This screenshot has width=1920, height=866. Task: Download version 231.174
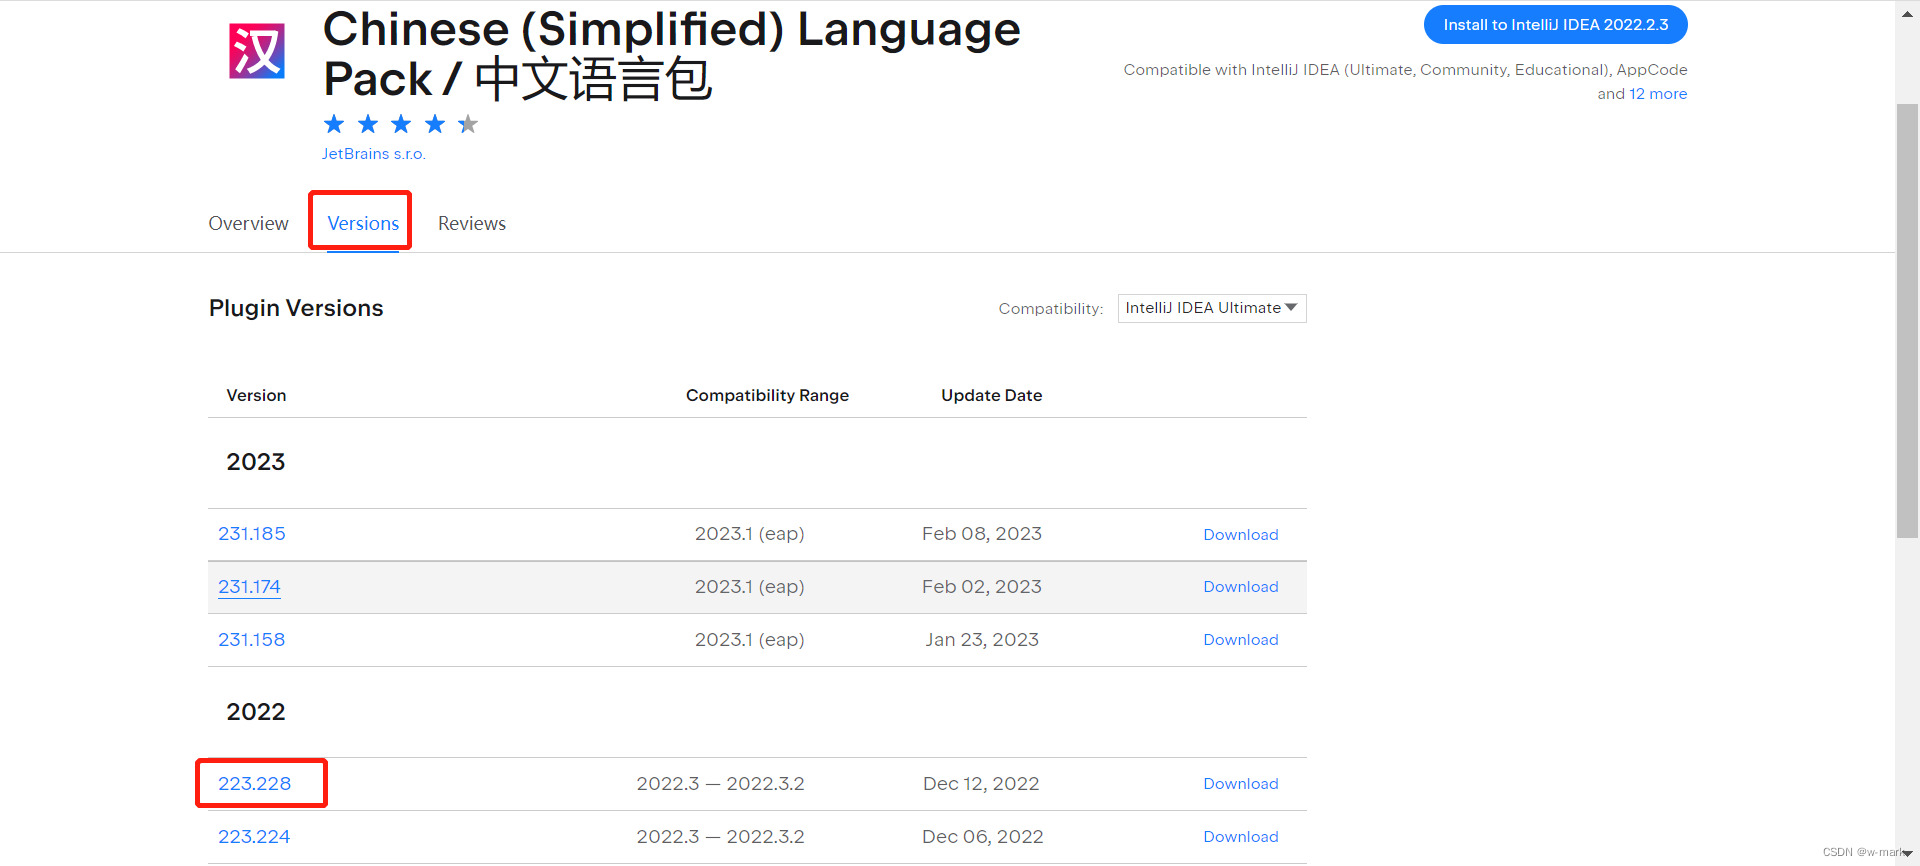[x=1241, y=587]
